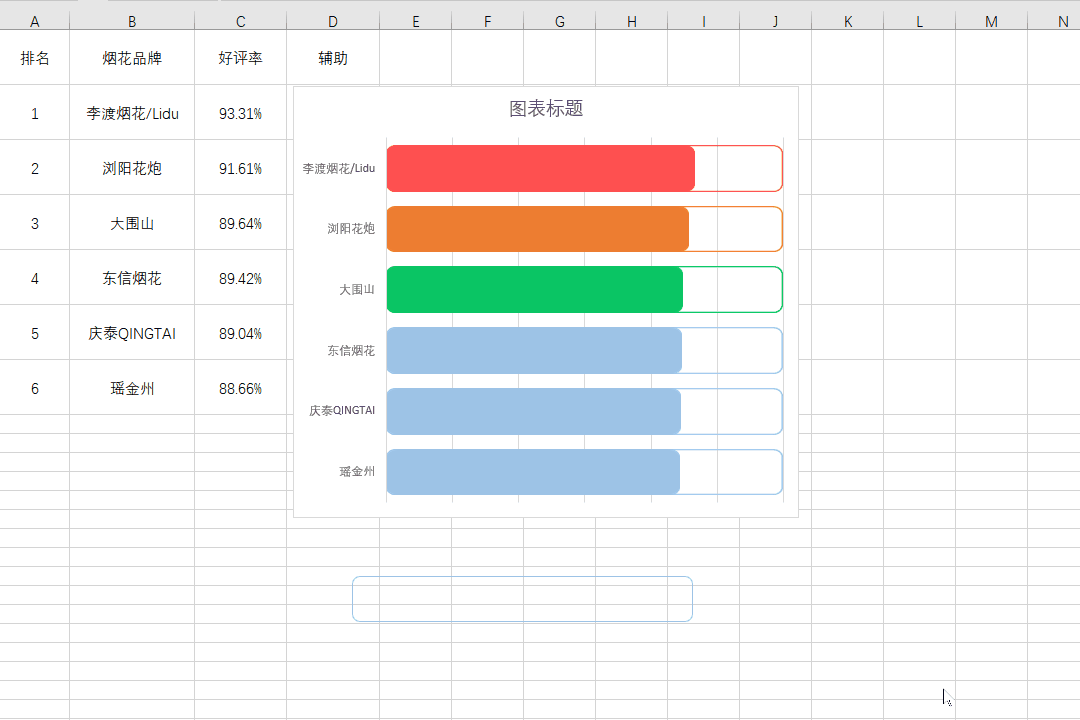Select the blue bar for 东信烟花
Image resolution: width=1080 pixels, height=720 pixels.
coord(534,350)
